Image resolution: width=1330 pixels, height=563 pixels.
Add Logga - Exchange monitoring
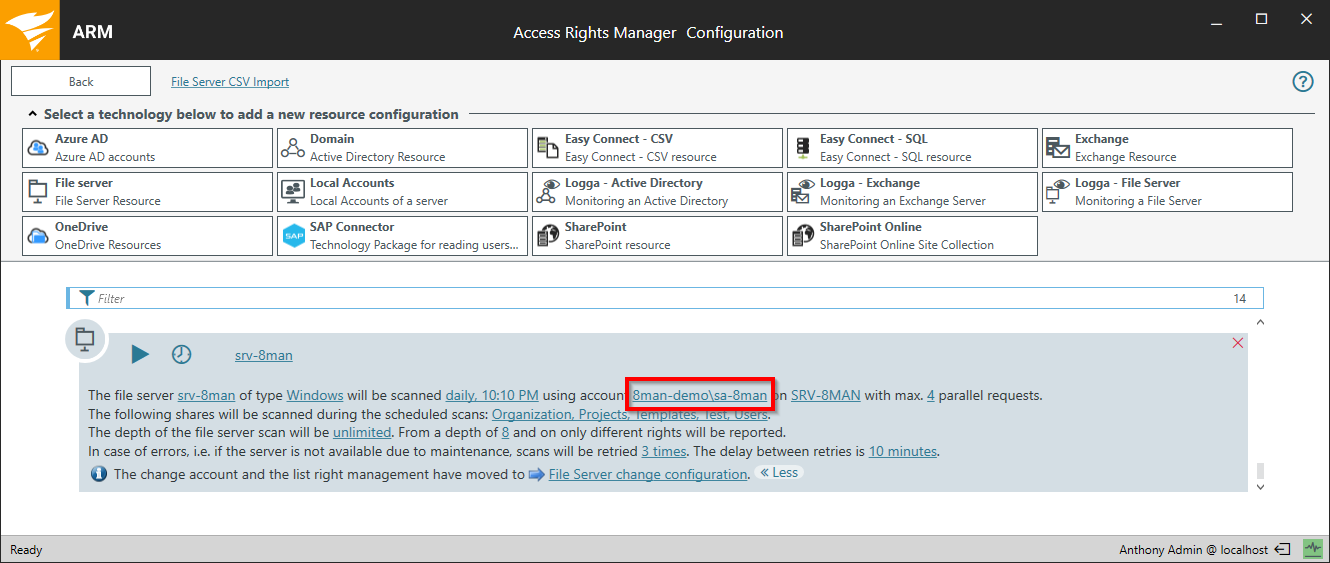(x=912, y=192)
